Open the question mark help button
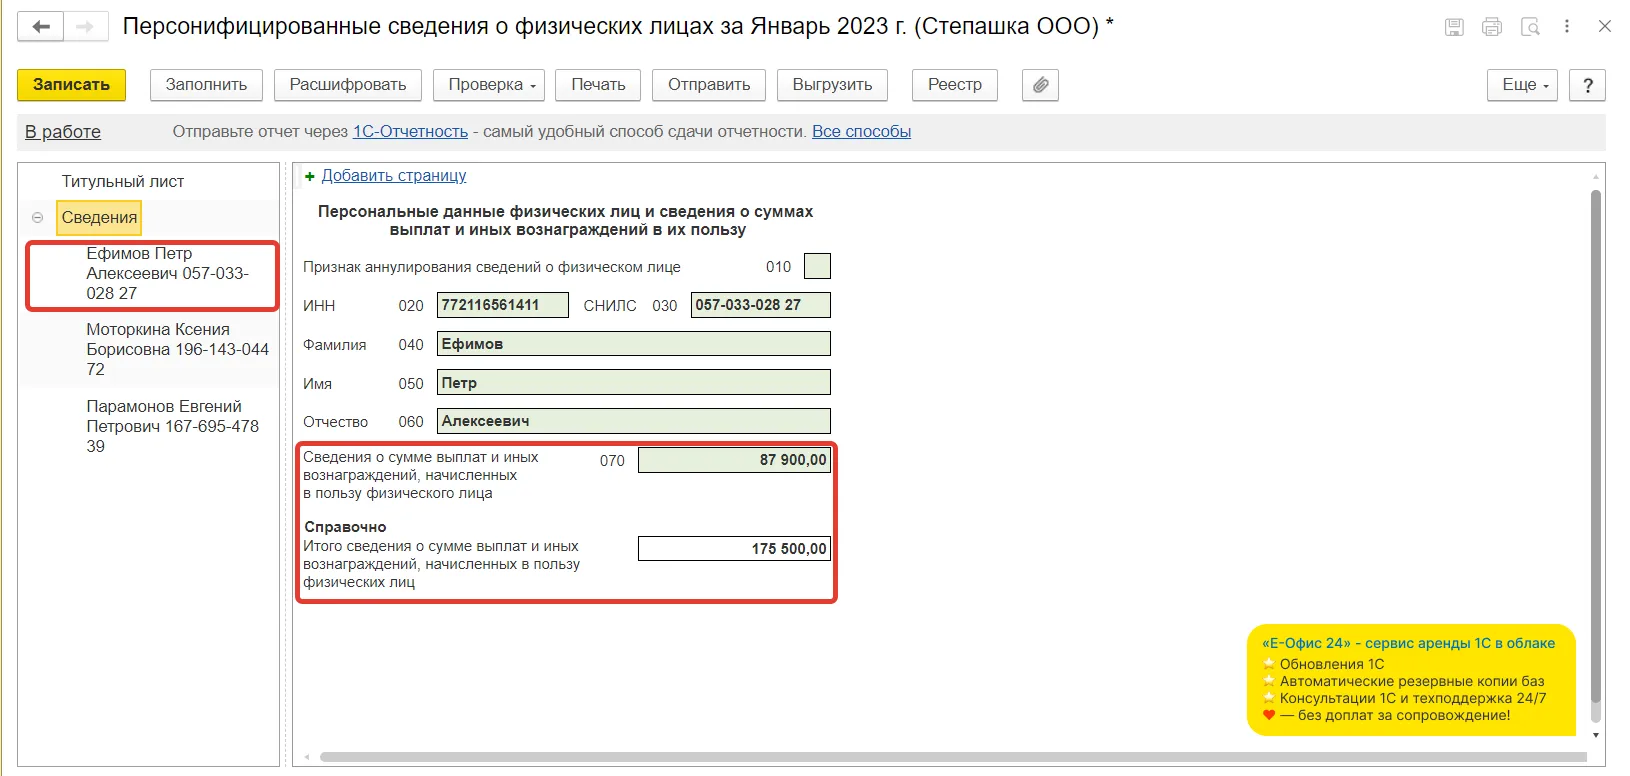 [x=1587, y=85]
